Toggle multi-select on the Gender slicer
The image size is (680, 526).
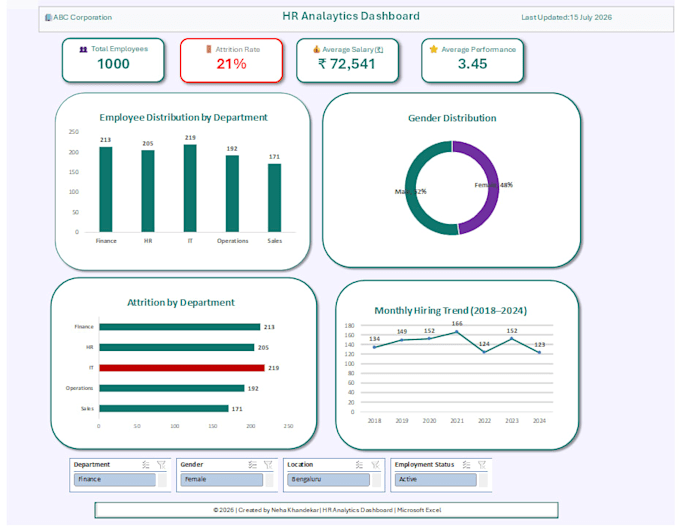252,465
